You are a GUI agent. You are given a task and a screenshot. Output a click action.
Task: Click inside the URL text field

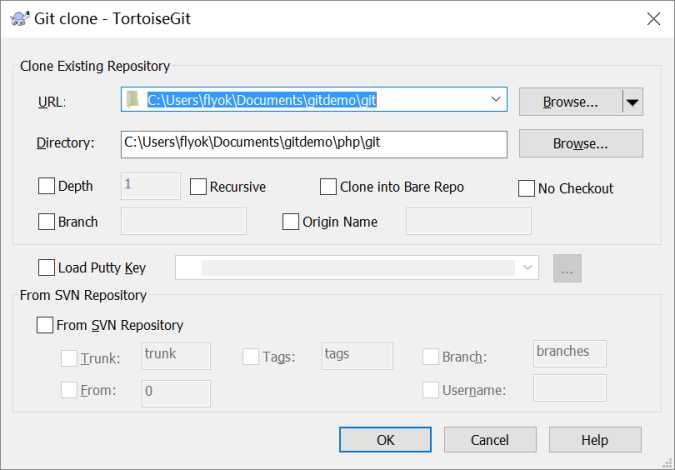[314, 99]
